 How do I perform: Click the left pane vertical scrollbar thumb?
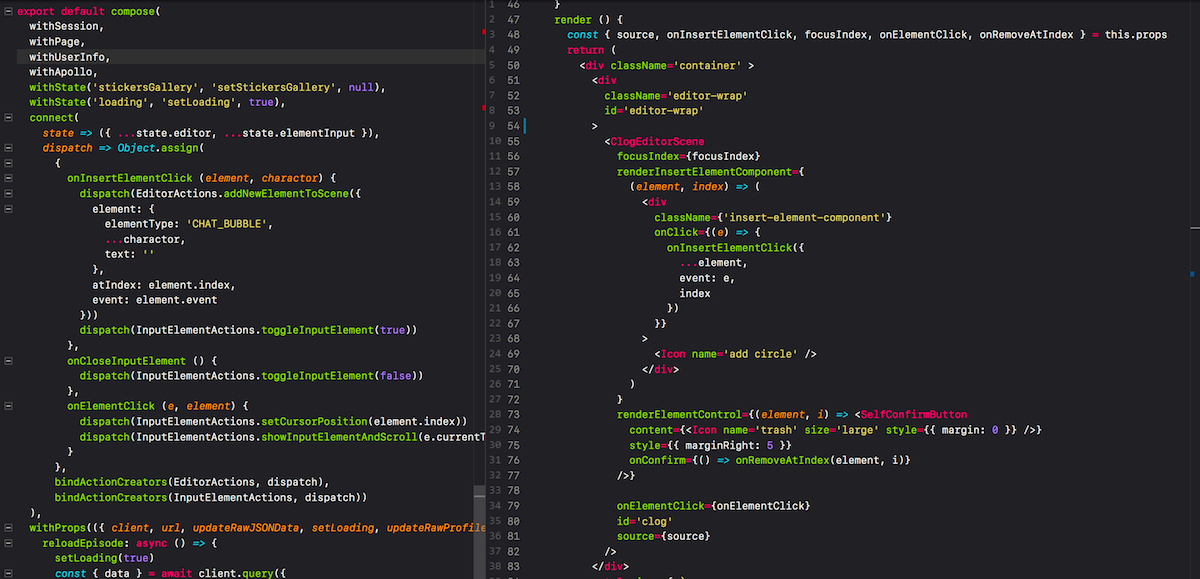[x=477, y=533]
